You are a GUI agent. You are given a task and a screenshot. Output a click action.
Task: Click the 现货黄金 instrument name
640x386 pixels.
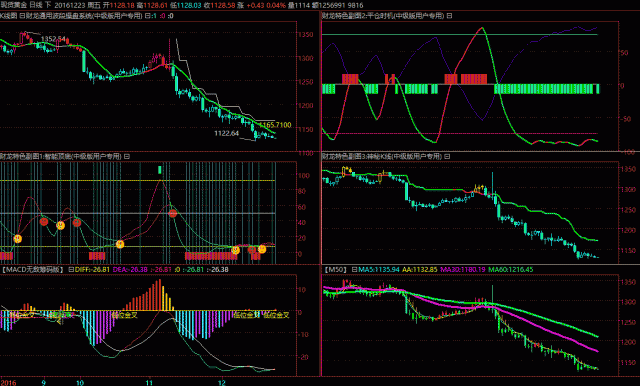click(13, 5)
